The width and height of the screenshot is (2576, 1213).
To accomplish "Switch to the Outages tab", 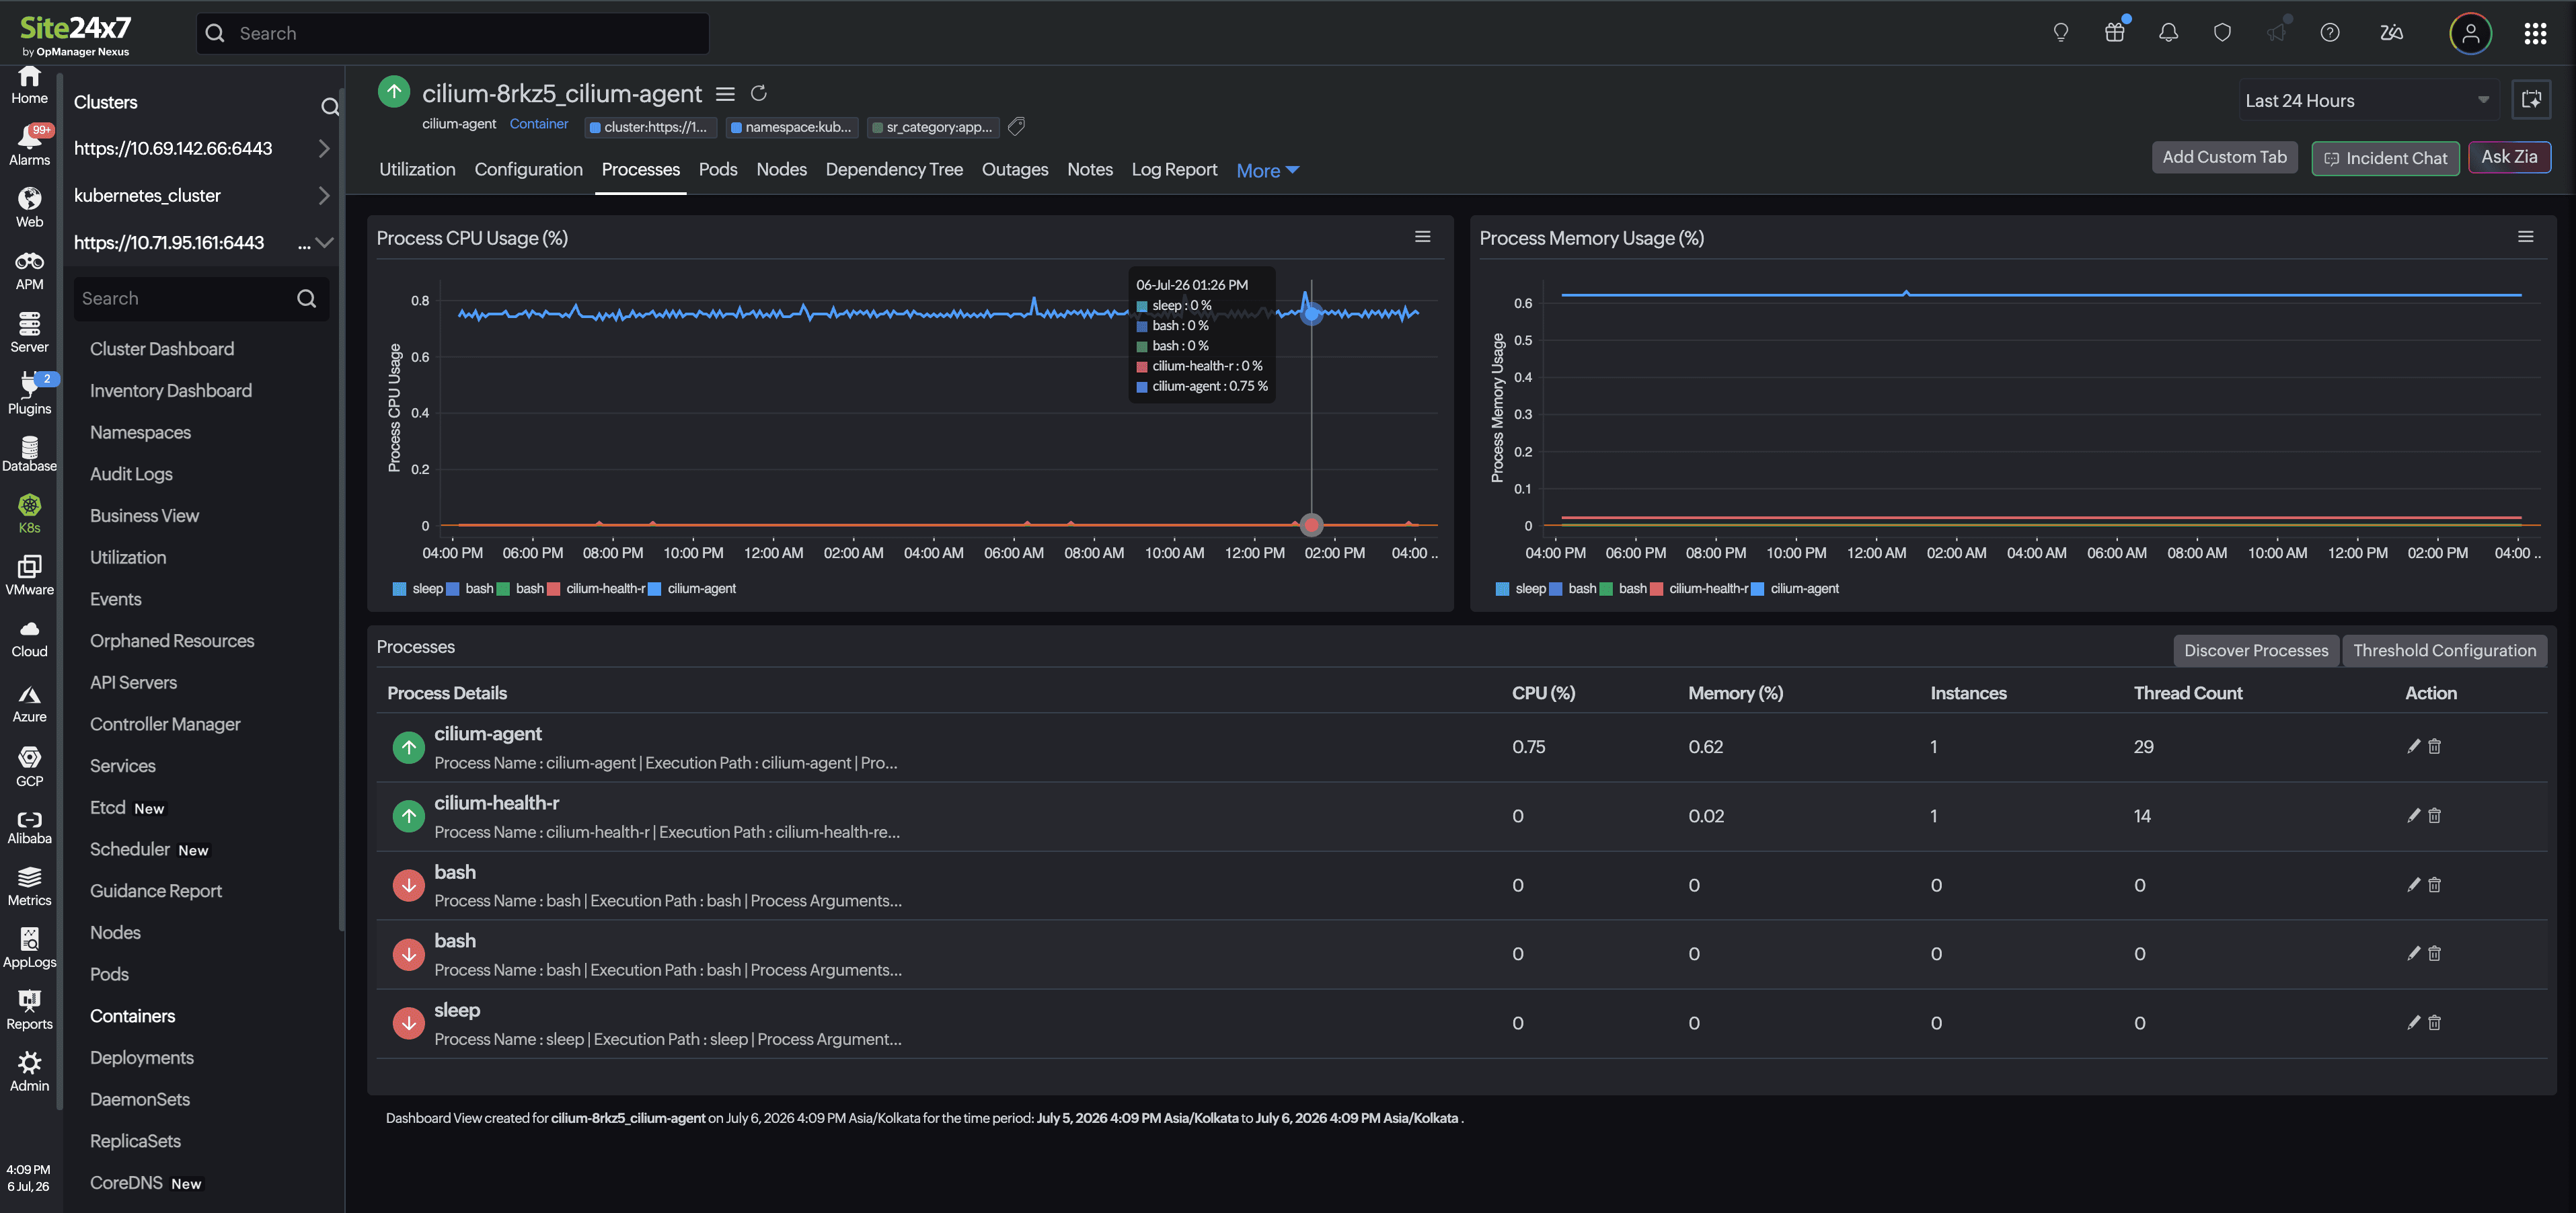I will (1015, 169).
